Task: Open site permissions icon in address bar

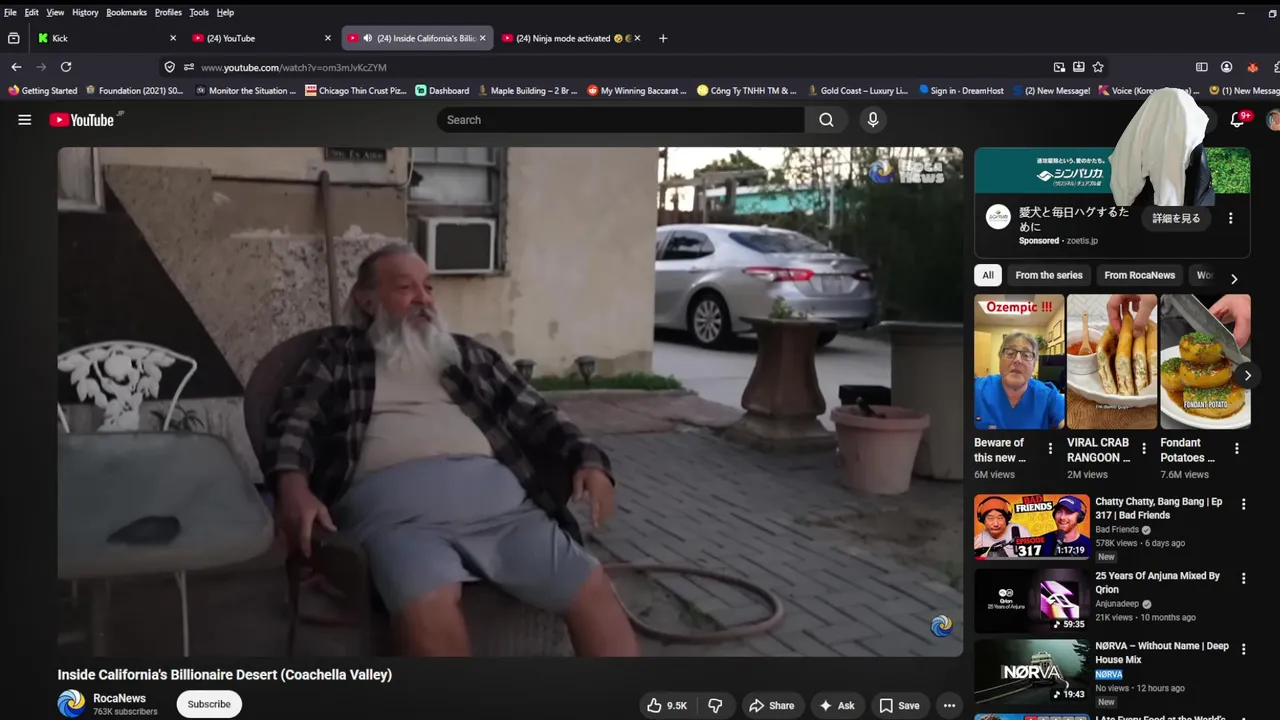Action: 188,67
